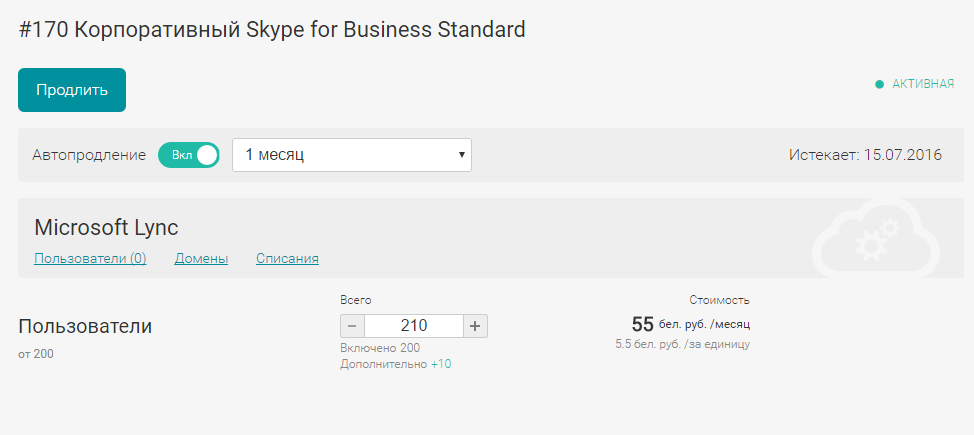Viewport: 974px width, 435px height.
Task: Click the user count field showing 210
Action: tap(413, 326)
